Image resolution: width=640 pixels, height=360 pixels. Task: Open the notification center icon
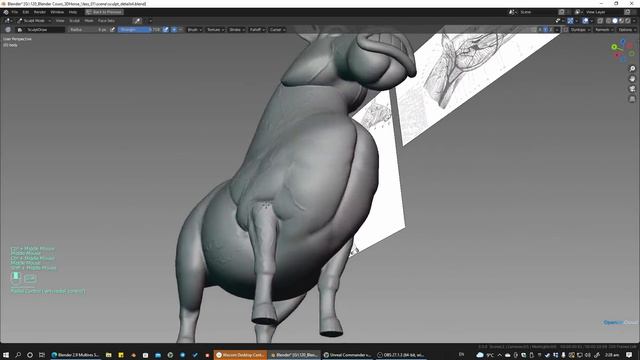[x=629, y=355]
